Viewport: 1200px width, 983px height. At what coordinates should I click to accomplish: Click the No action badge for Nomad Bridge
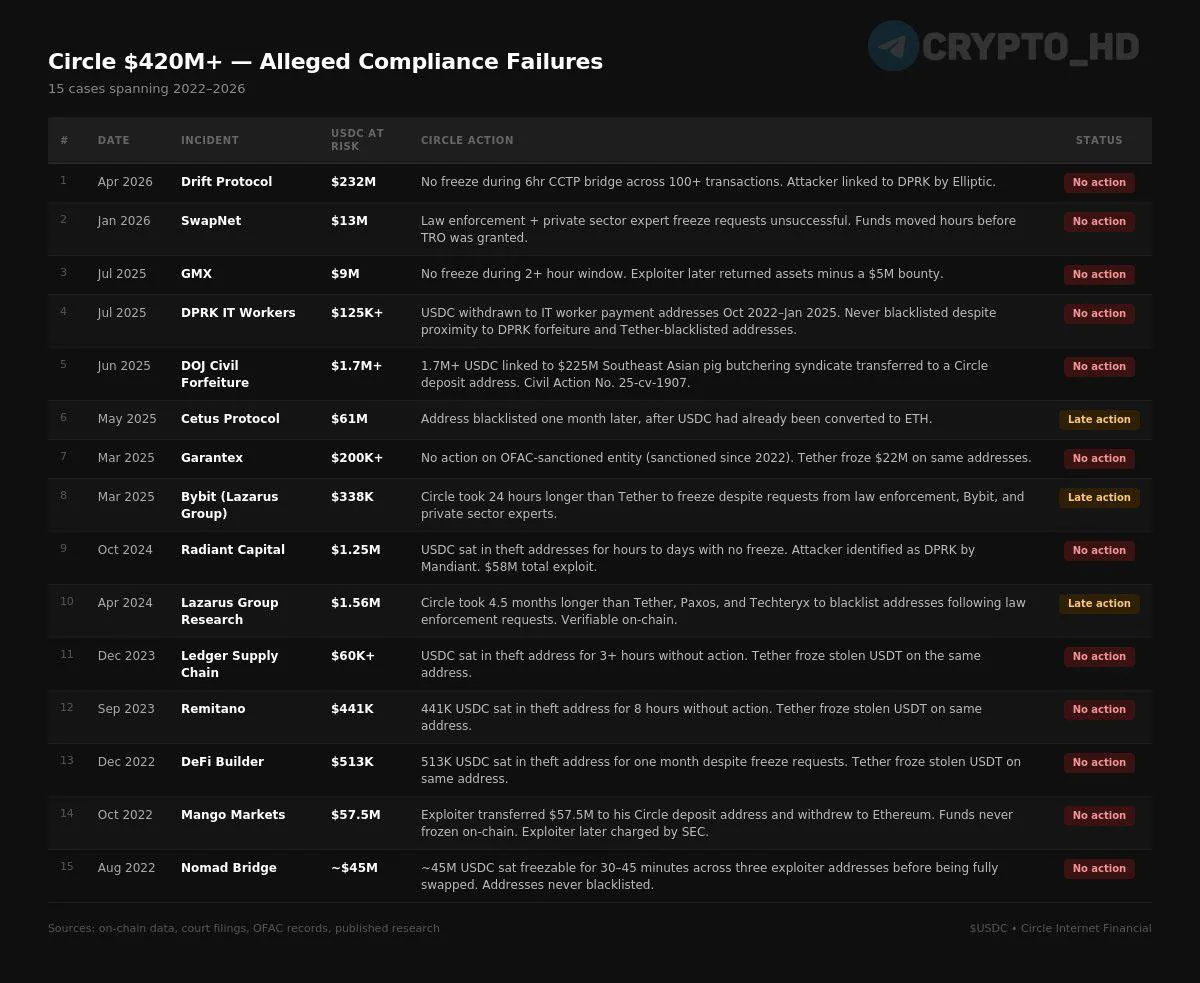(1098, 869)
